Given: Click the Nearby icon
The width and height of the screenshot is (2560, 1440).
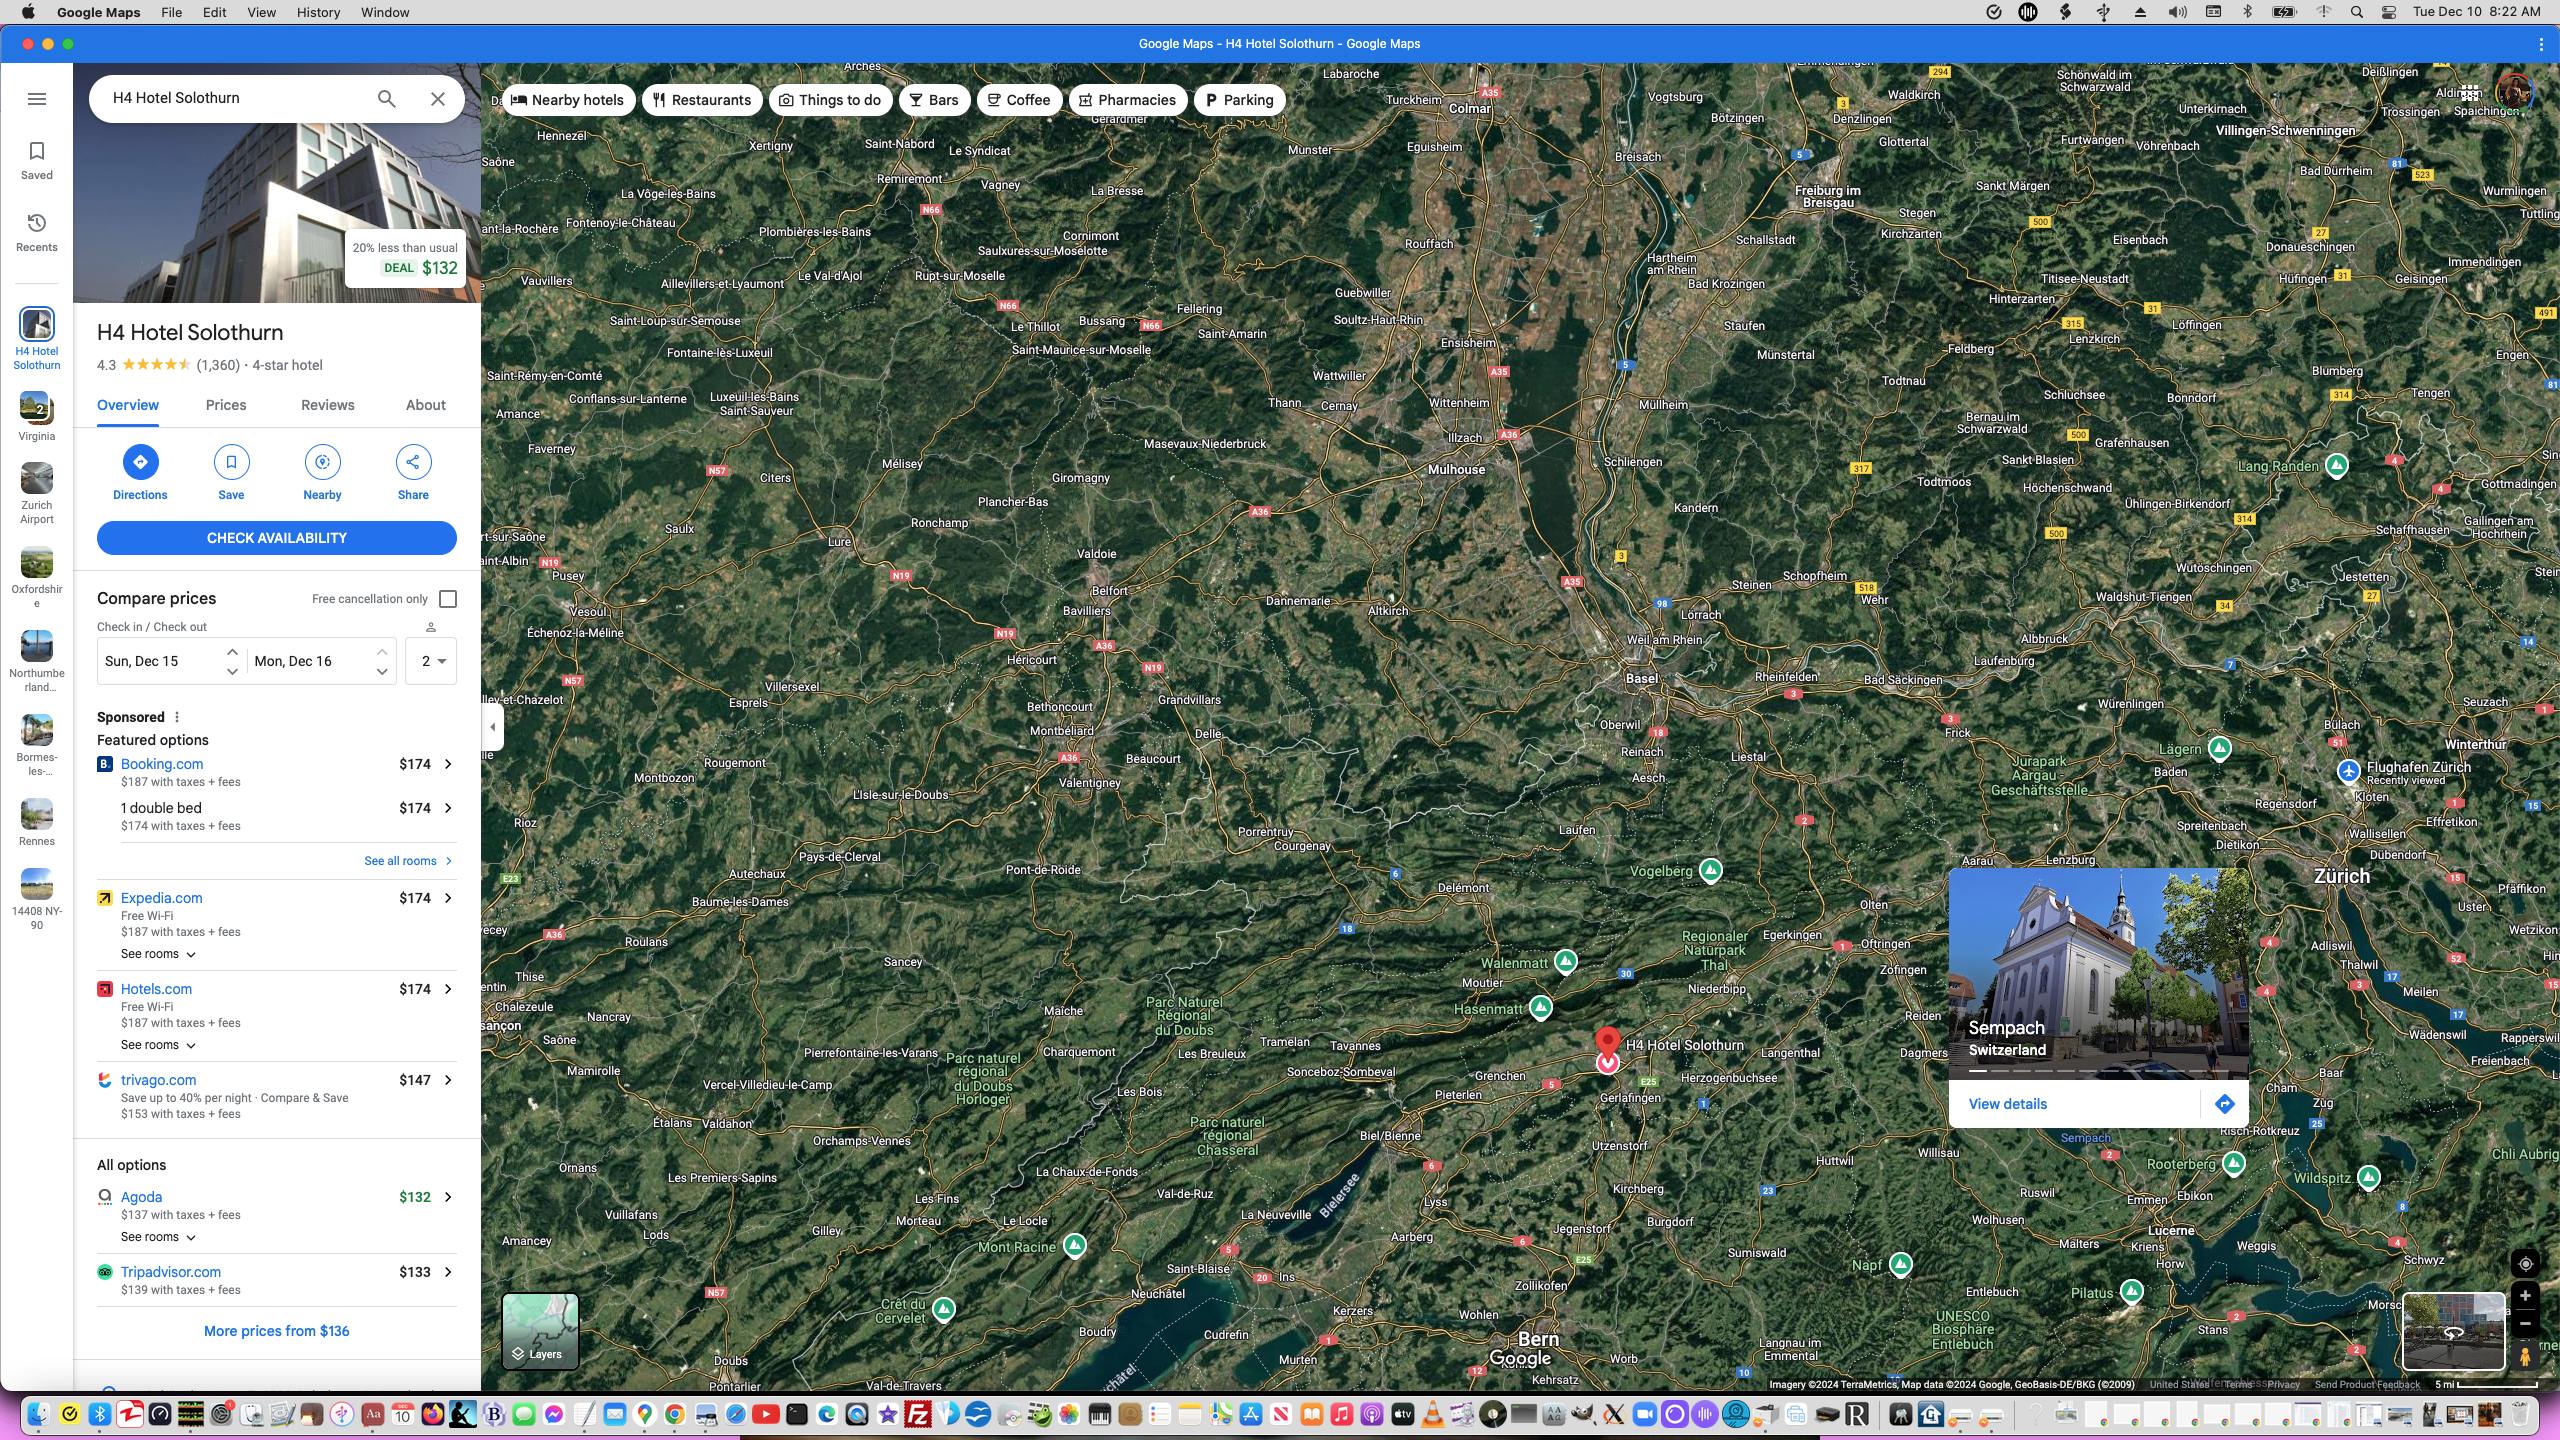Looking at the screenshot, I should (322, 462).
